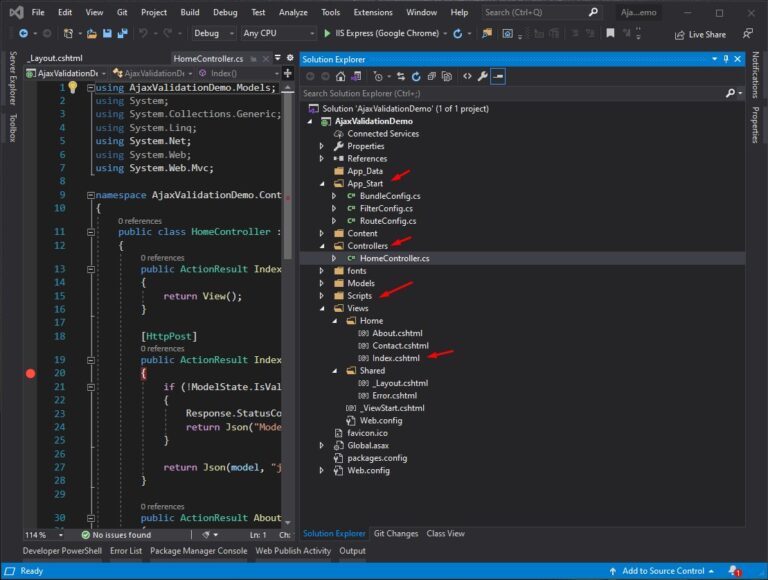Viewport: 768px width, 580px height.
Task: Toggle the breakpoint on line 20
Action: click(30, 373)
